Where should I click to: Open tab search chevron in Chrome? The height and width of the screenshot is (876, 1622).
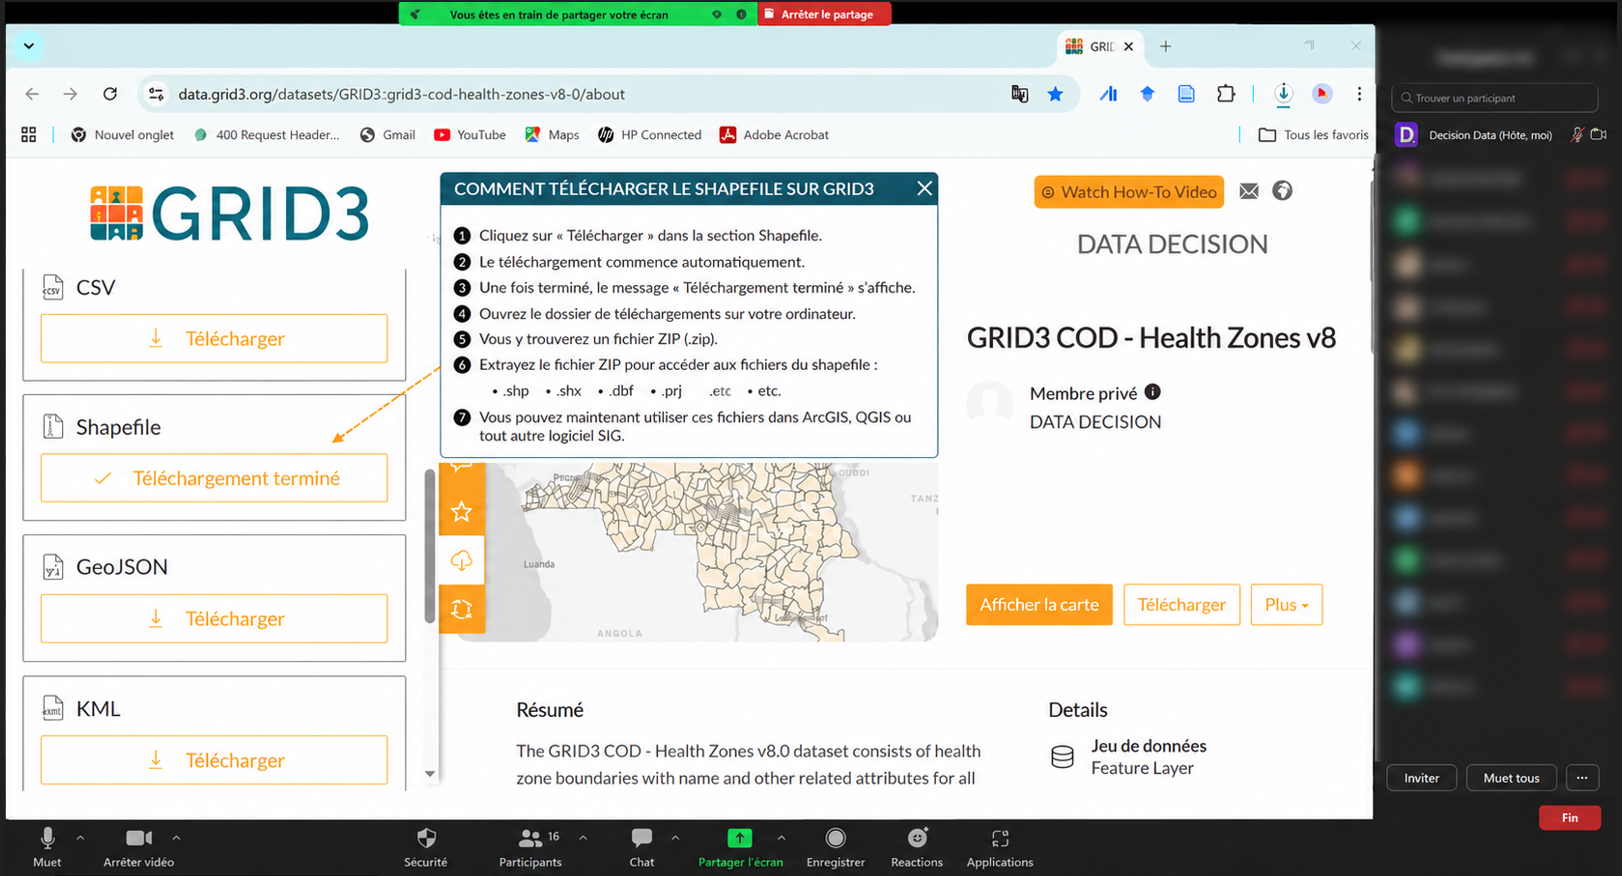coord(29,46)
